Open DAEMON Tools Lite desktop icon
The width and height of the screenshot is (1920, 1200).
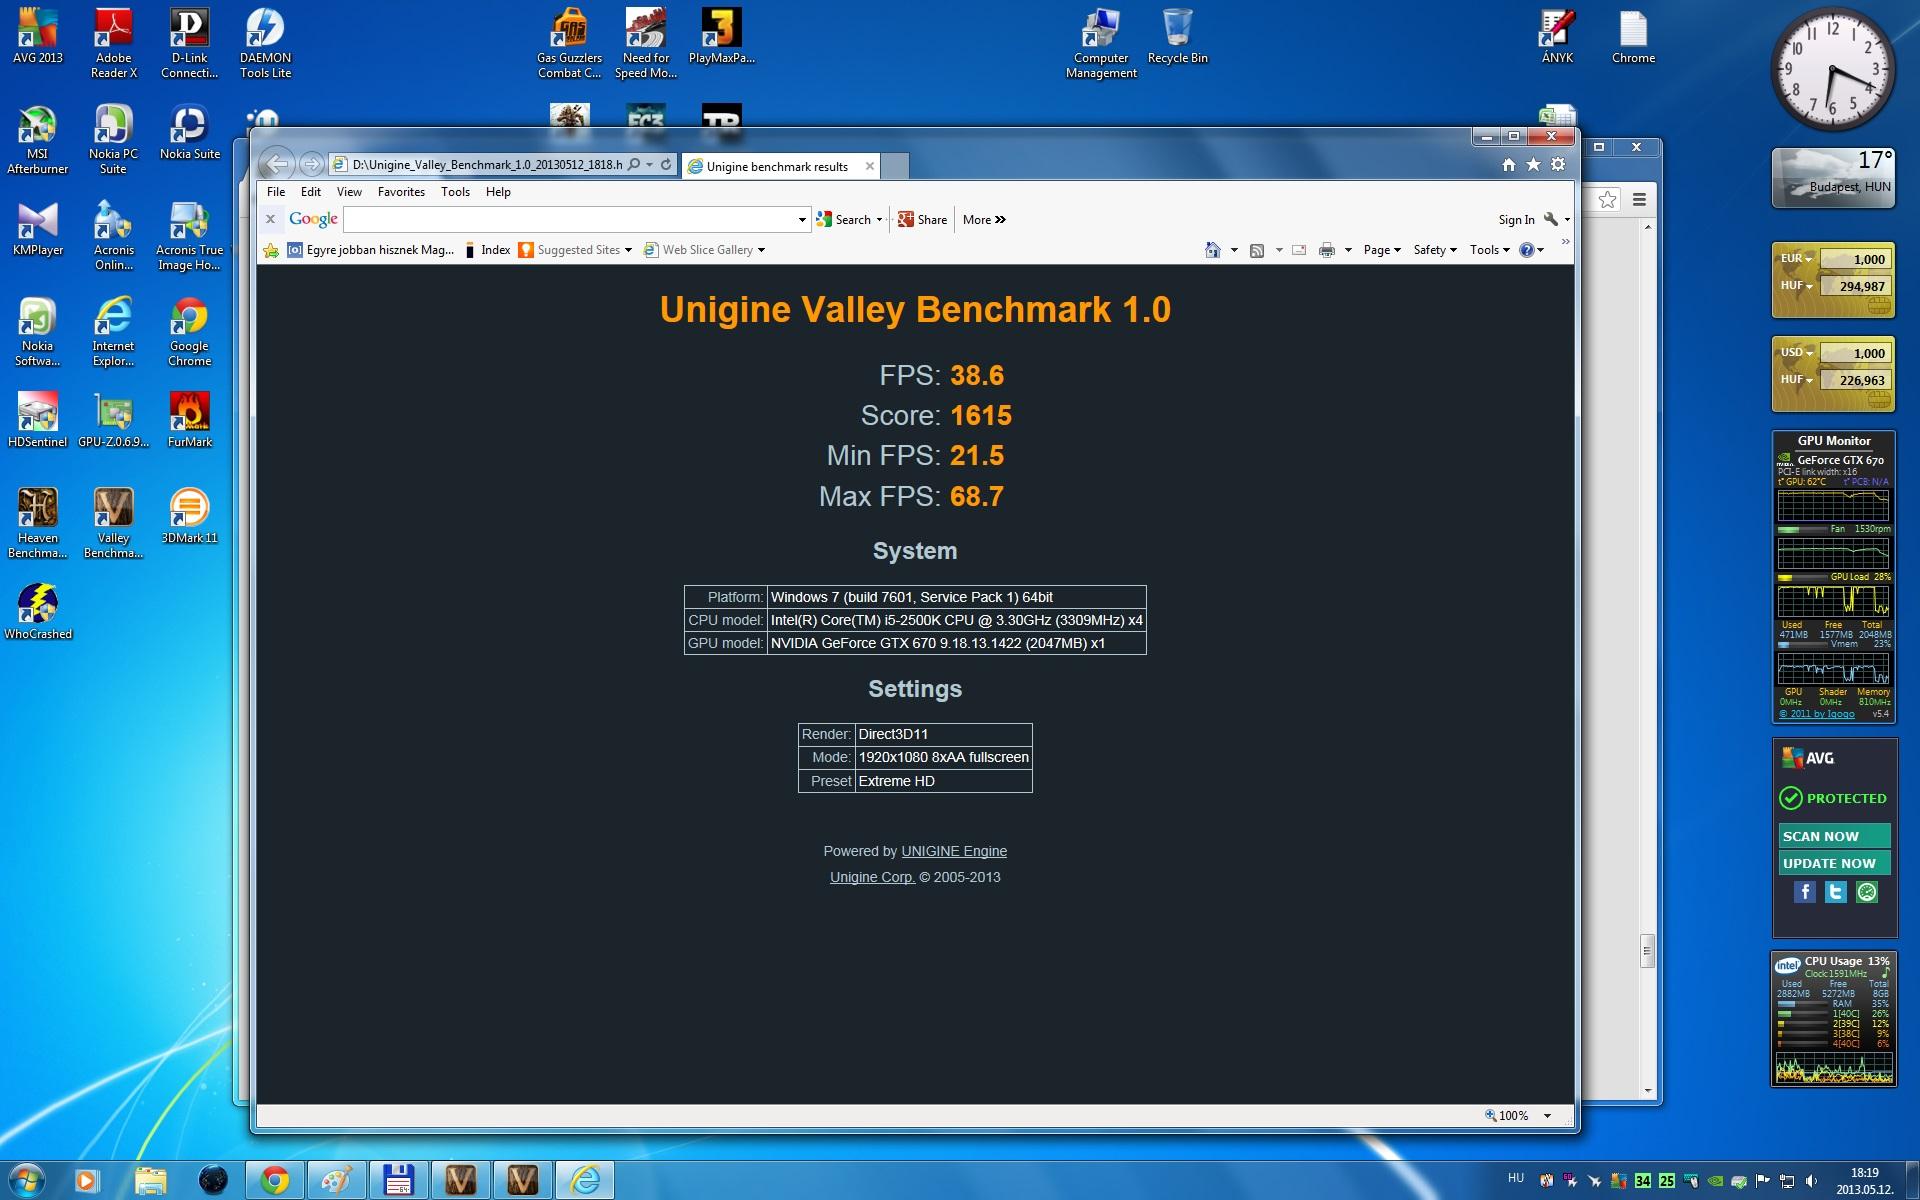[x=265, y=43]
